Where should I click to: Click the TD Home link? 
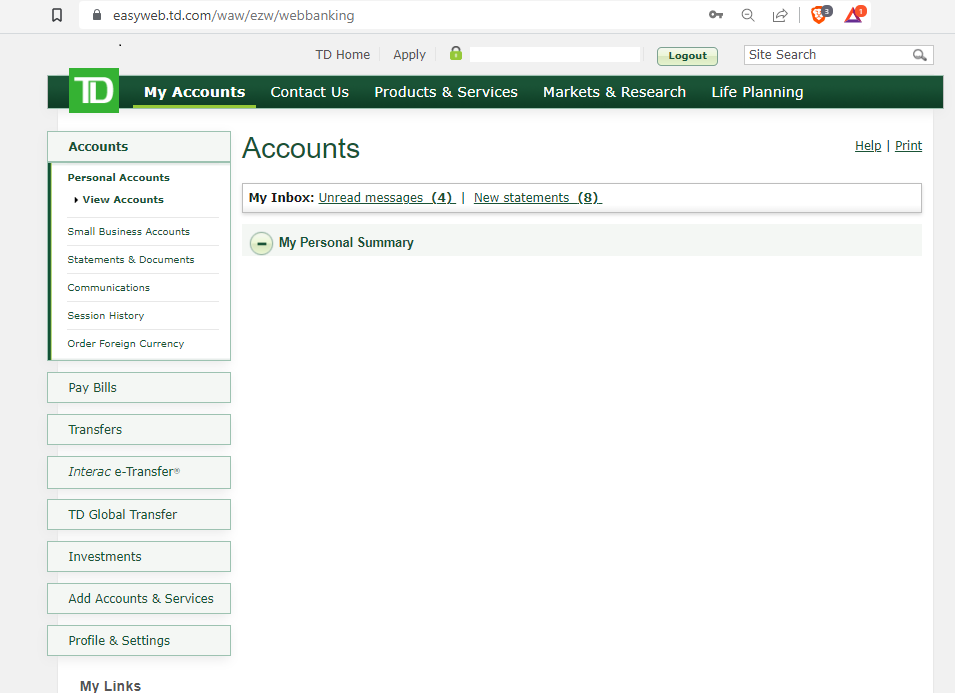(342, 55)
